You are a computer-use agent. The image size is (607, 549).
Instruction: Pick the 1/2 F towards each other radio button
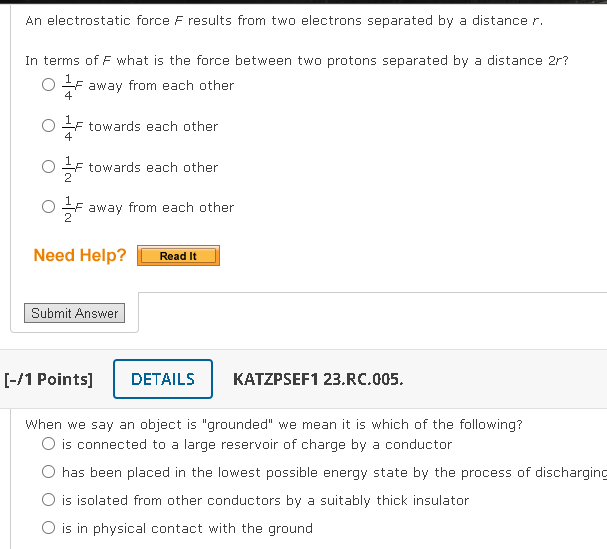(x=48, y=168)
